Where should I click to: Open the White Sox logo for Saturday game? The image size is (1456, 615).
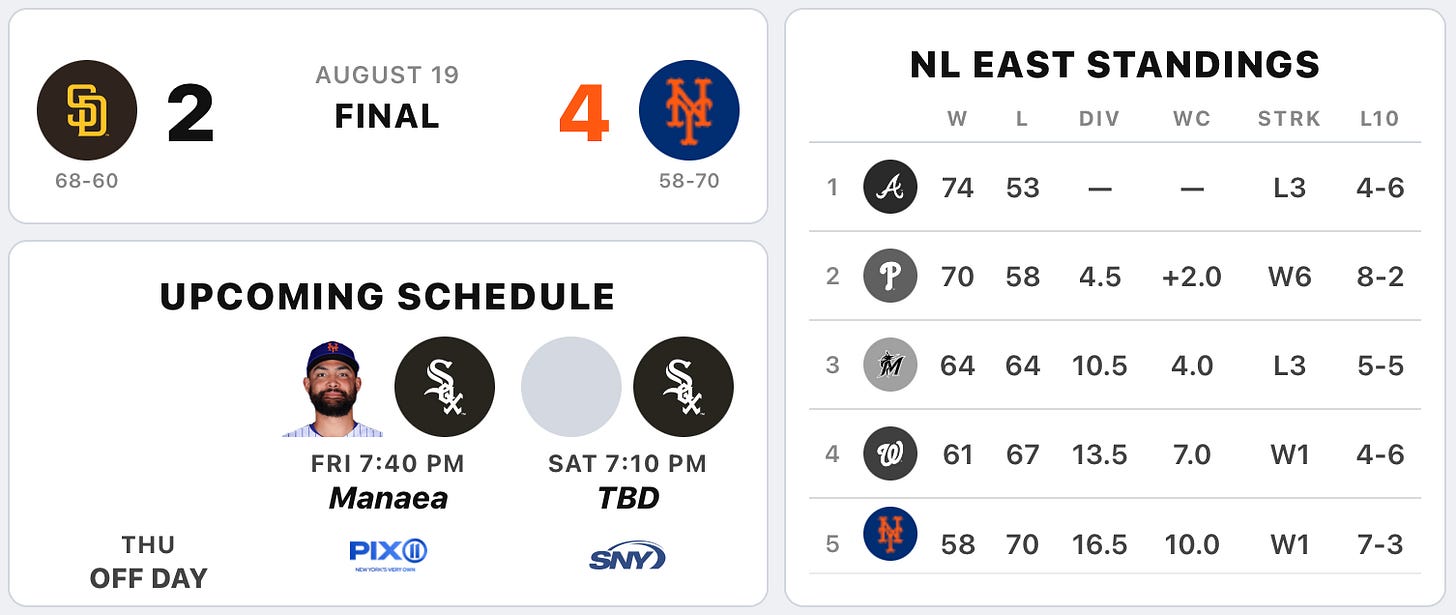pos(684,387)
